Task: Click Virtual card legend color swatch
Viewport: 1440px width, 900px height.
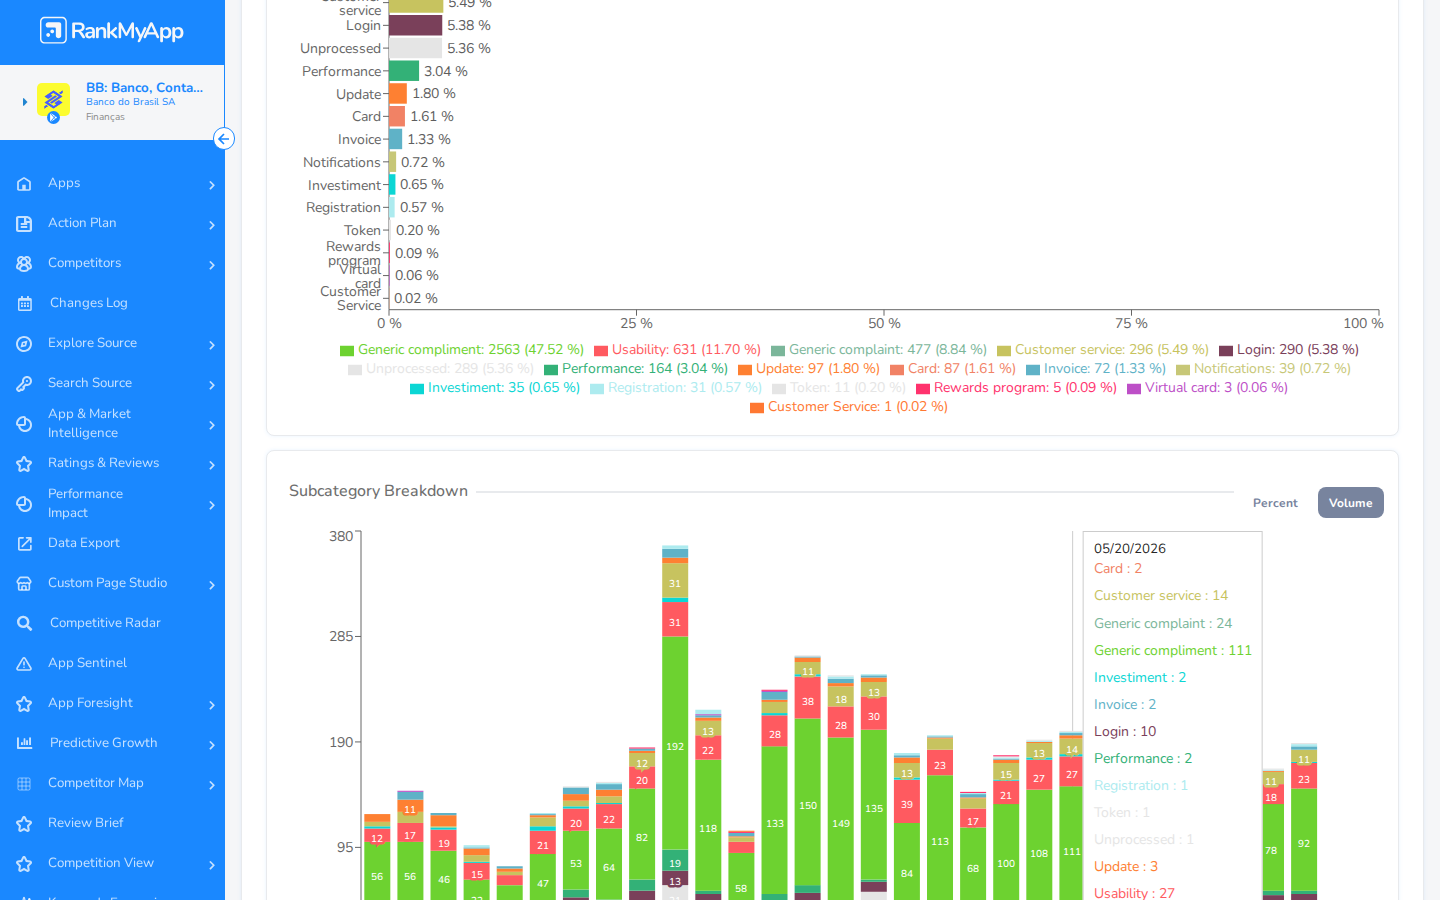Action: click(1134, 389)
